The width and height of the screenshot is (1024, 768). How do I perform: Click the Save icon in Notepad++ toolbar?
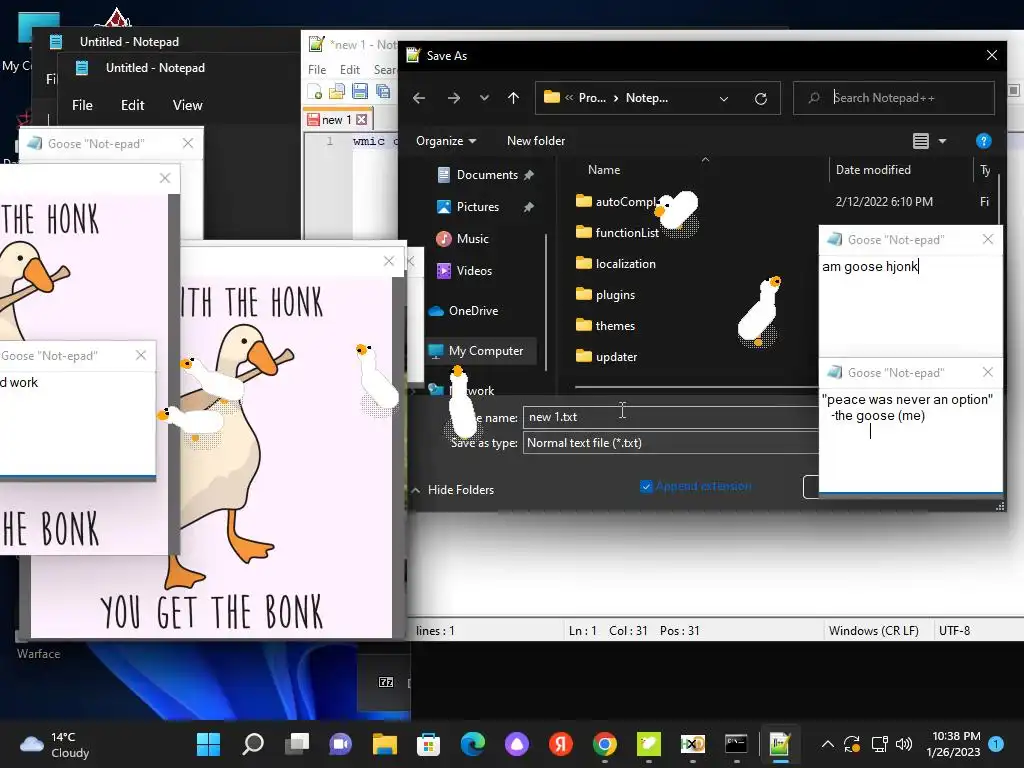[360, 92]
